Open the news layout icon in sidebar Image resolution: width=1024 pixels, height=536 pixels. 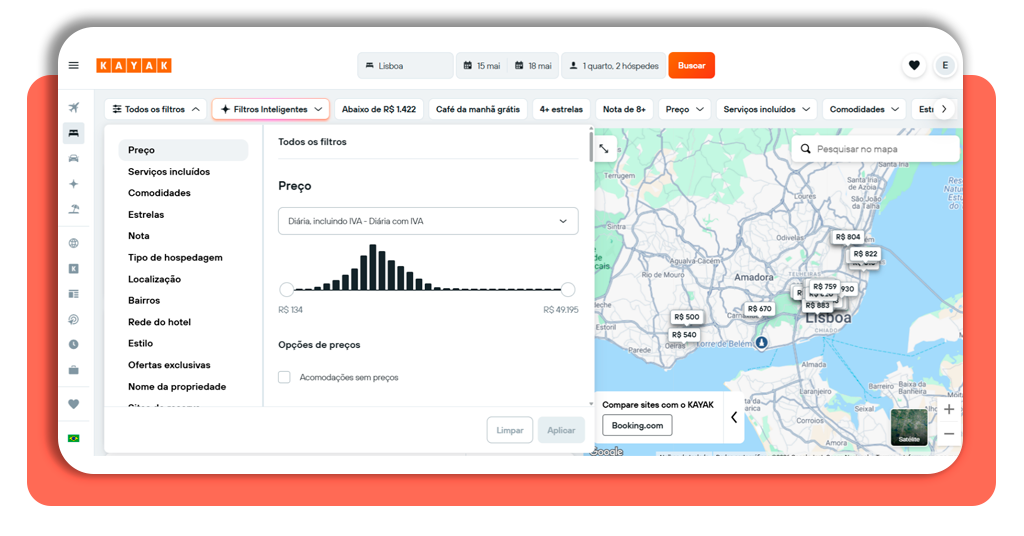coord(74,294)
